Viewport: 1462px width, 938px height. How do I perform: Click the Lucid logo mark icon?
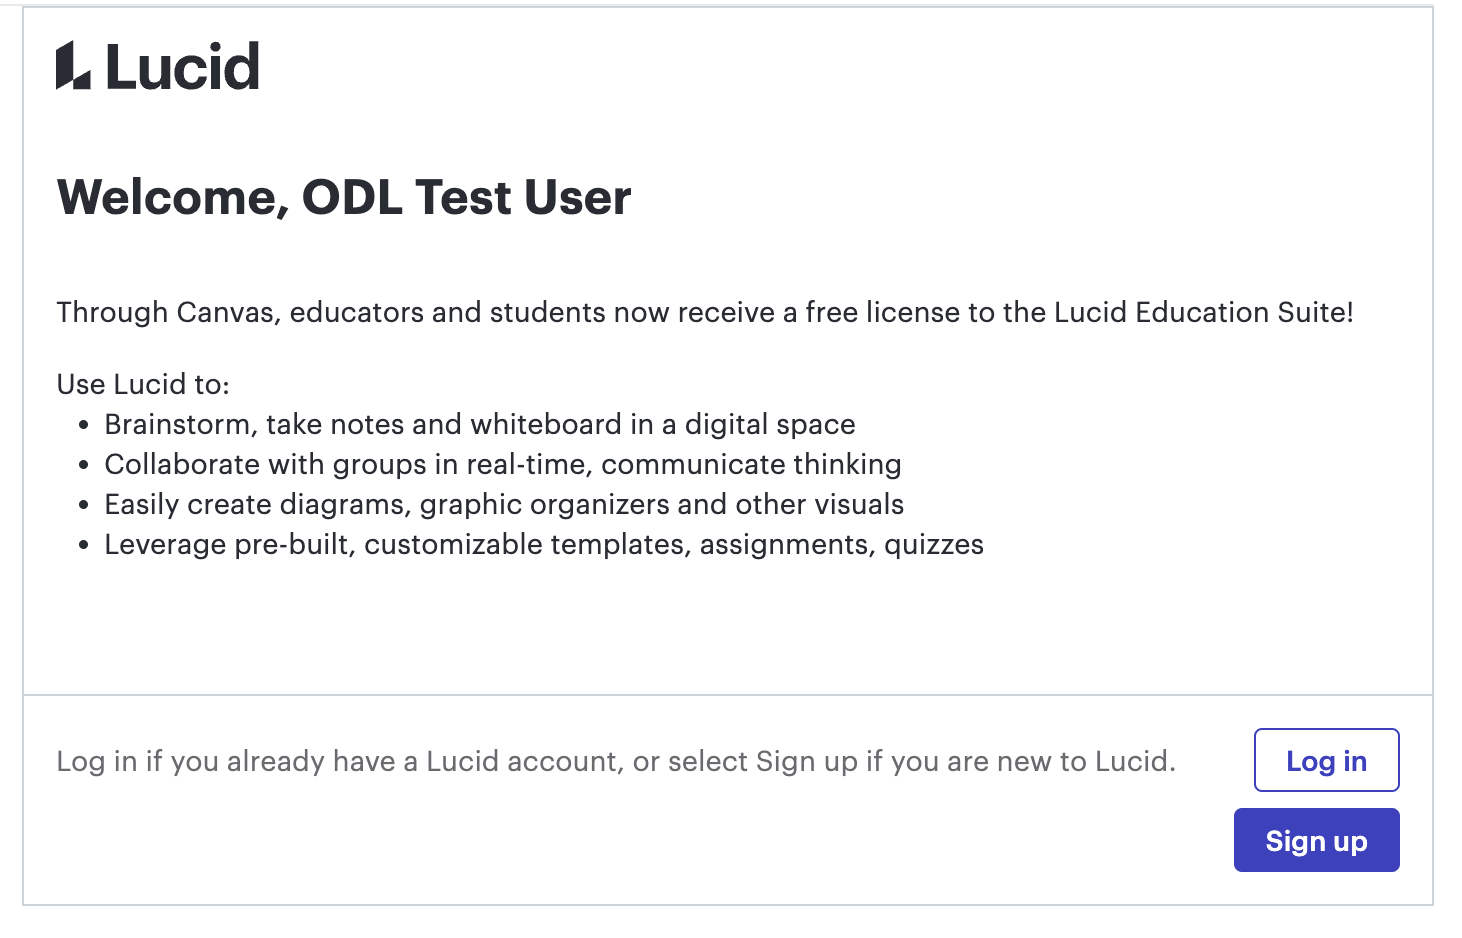[73, 66]
